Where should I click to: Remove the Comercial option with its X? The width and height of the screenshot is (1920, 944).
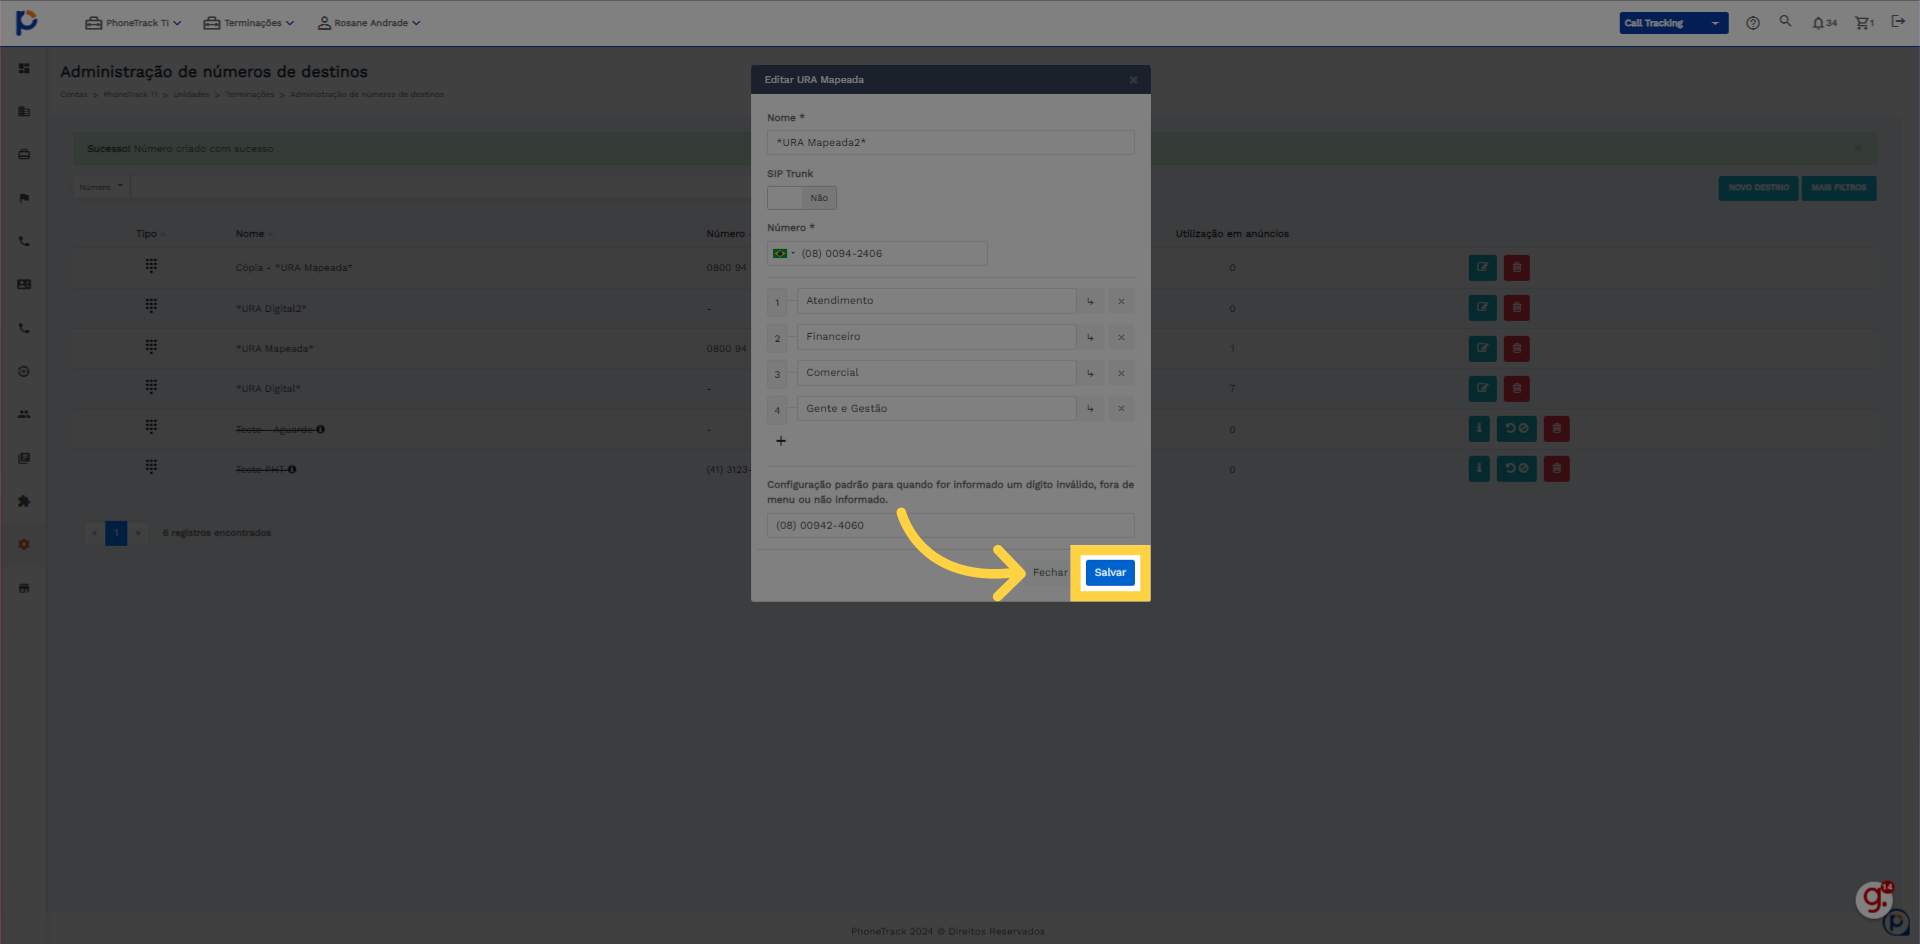click(1121, 373)
